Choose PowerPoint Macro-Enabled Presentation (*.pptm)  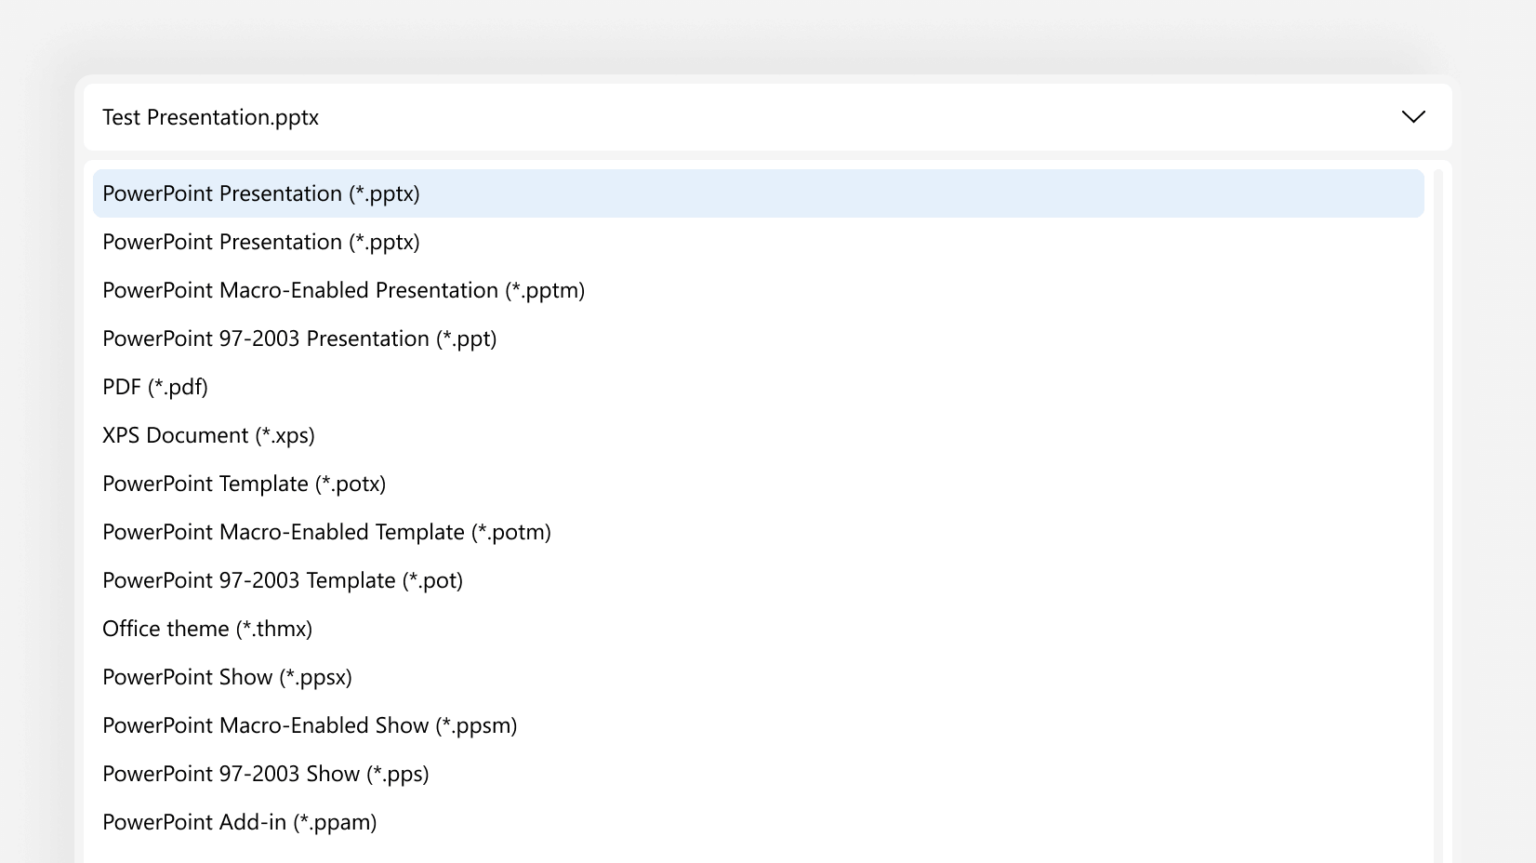tap(344, 290)
